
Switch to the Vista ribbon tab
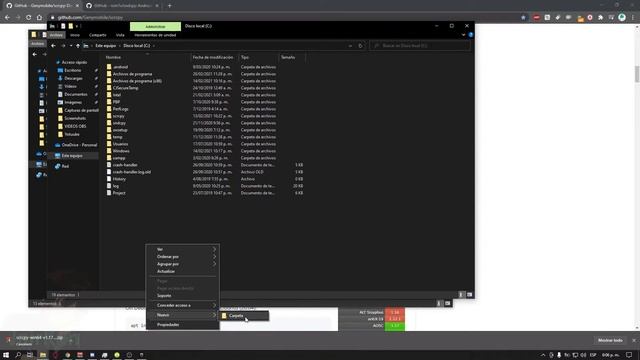(x=120, y=35)
